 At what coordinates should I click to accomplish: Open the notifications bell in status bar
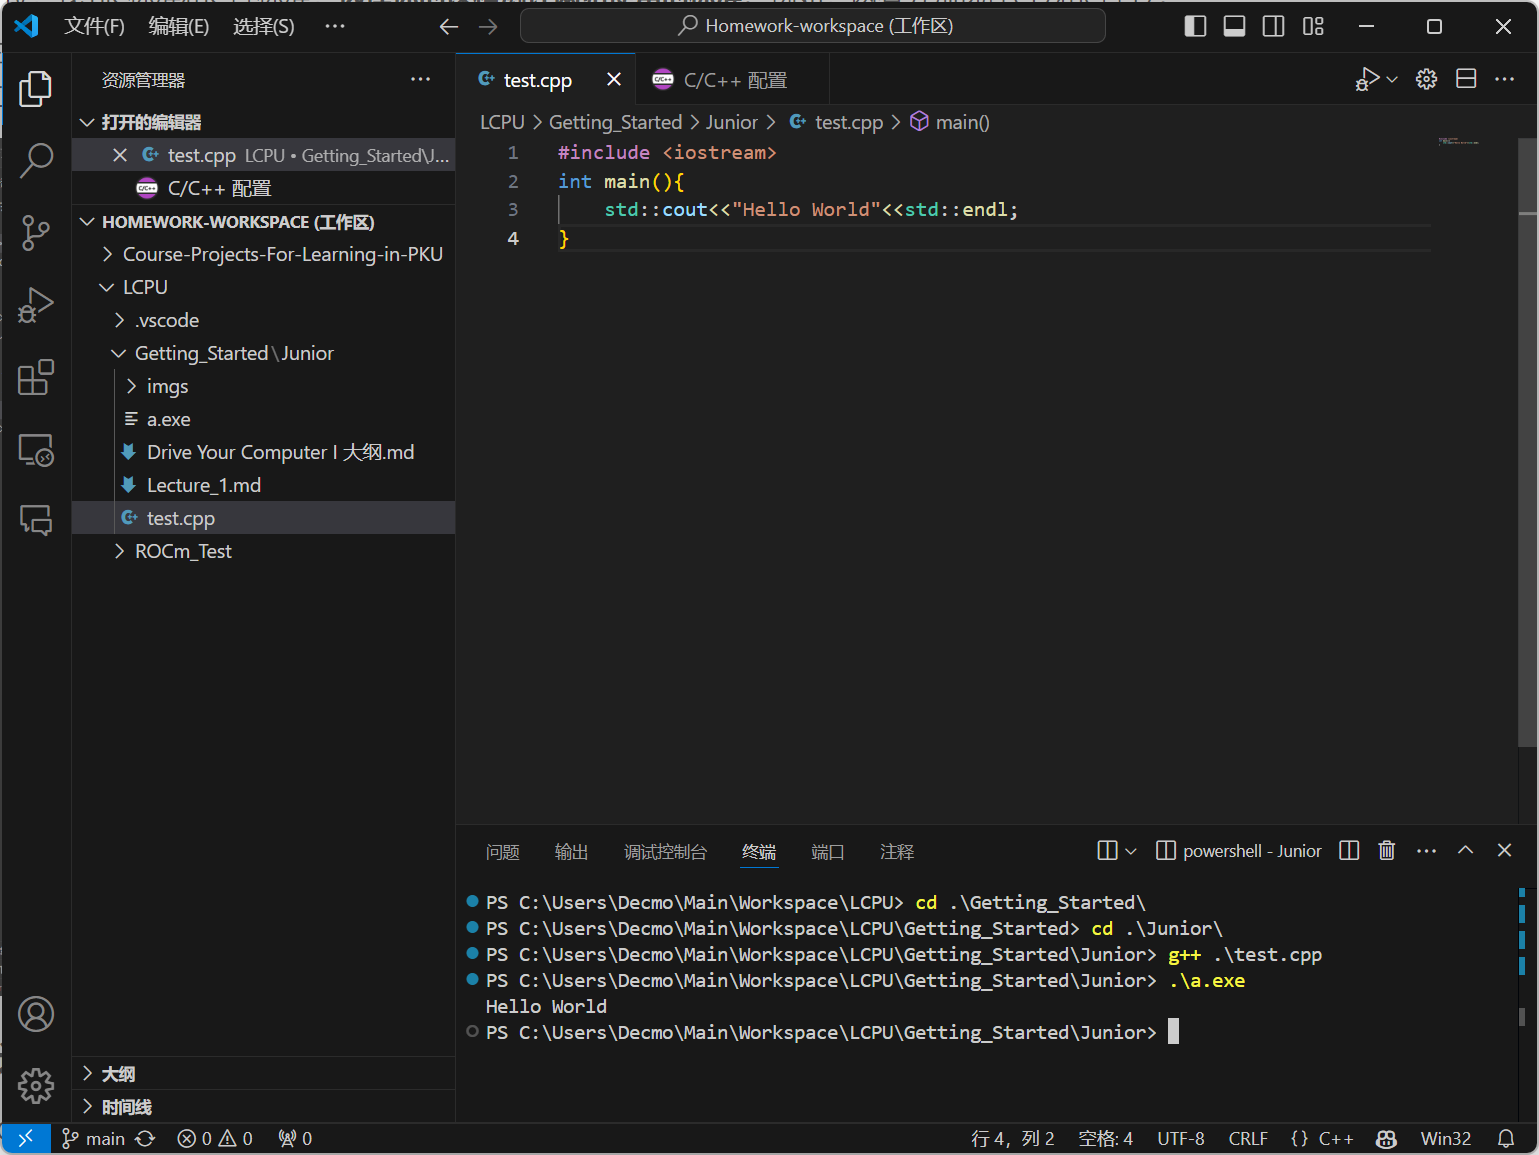pyautogui.click(x=1505, y=1138)
